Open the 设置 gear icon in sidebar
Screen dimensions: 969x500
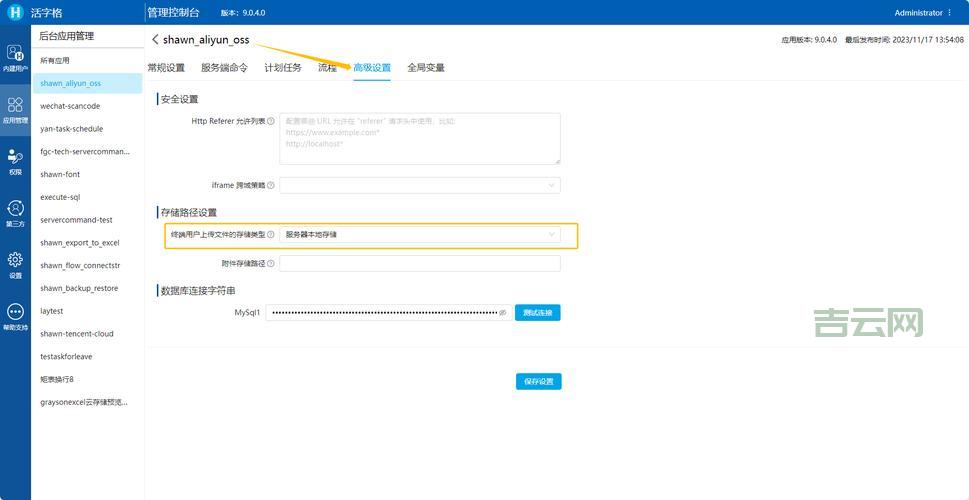tap(15, 264)
